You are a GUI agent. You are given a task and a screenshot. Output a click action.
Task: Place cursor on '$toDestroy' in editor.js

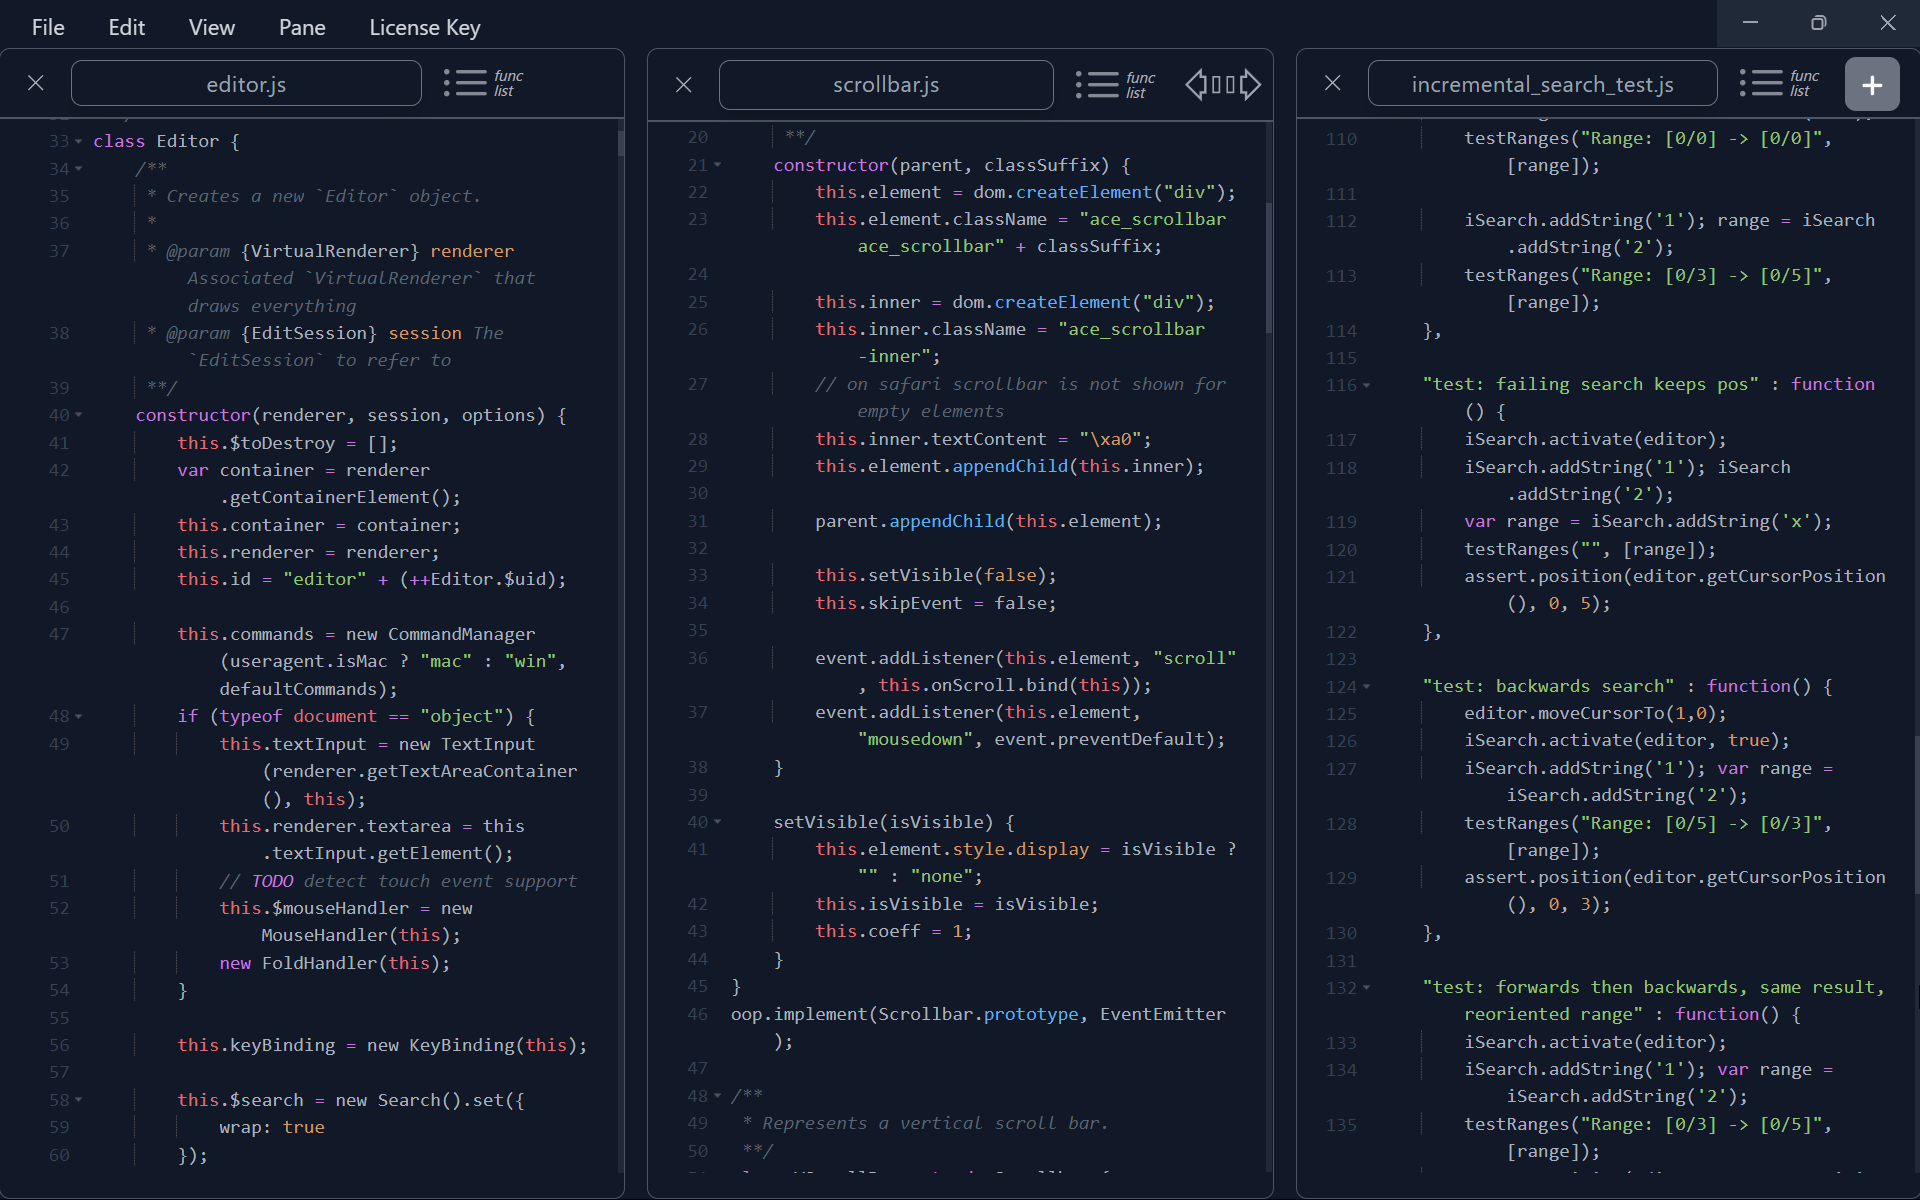283,443
